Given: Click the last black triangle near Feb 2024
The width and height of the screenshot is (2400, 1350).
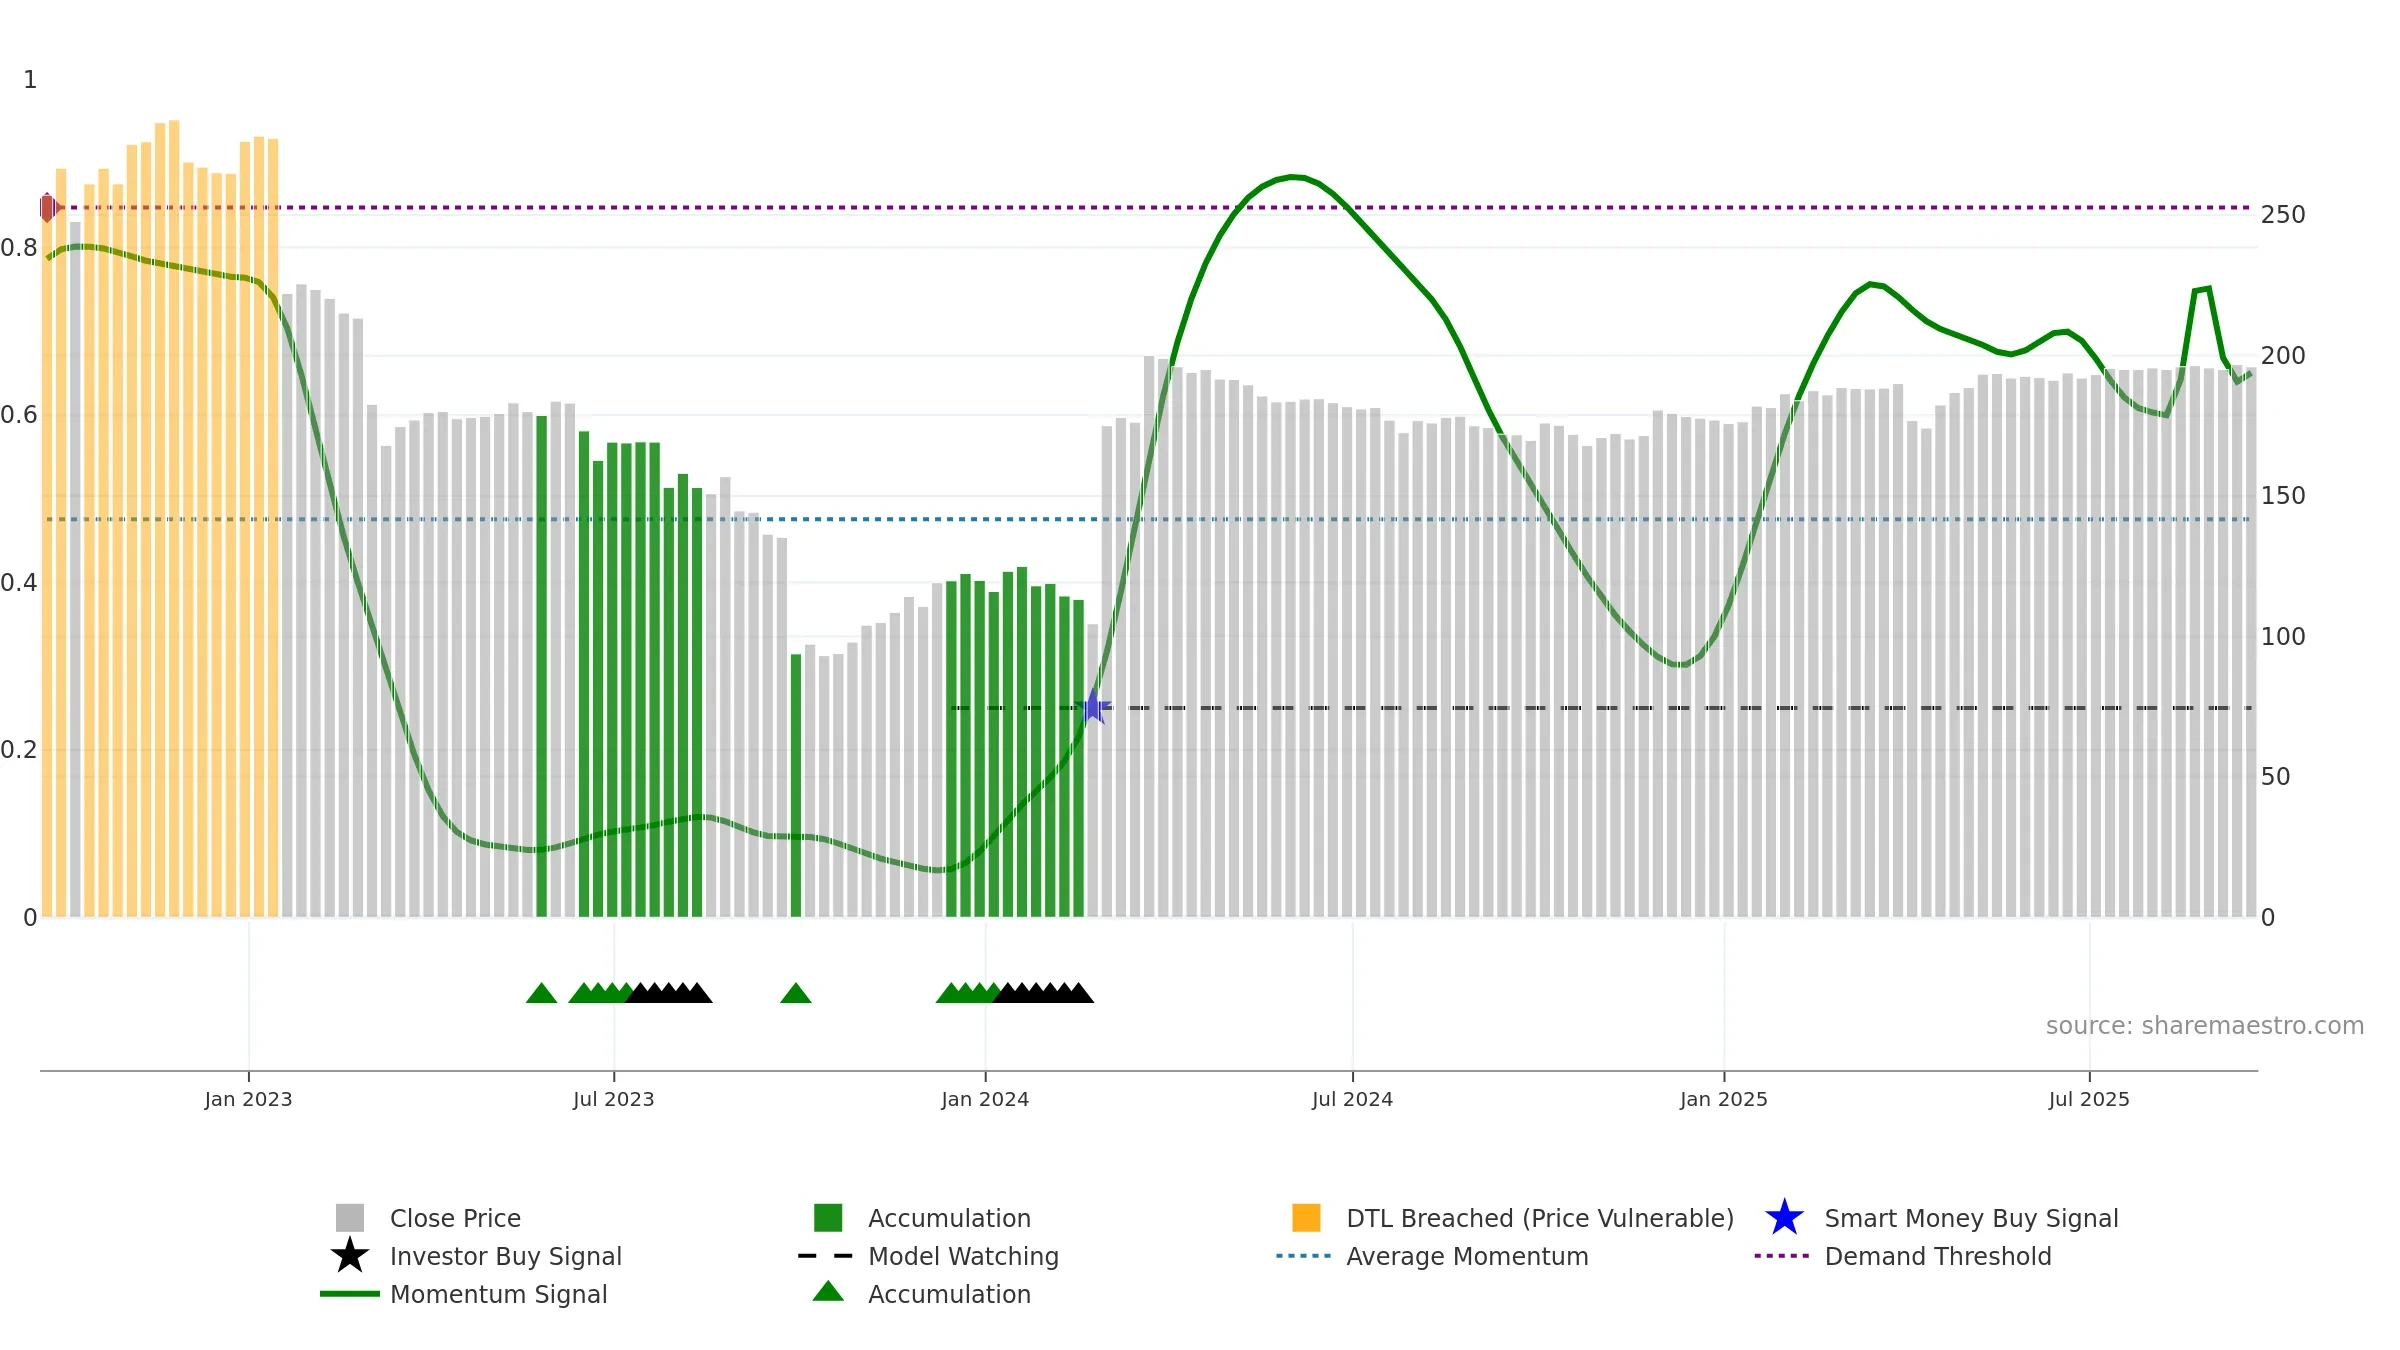Looking at the screenshot, I should point(1079,993).
